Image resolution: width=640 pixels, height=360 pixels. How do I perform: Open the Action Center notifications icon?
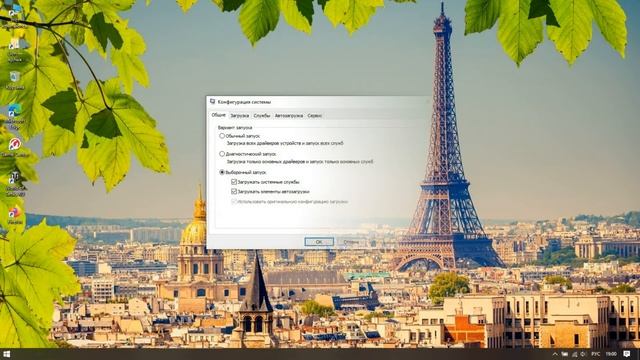tap(627, 354)
